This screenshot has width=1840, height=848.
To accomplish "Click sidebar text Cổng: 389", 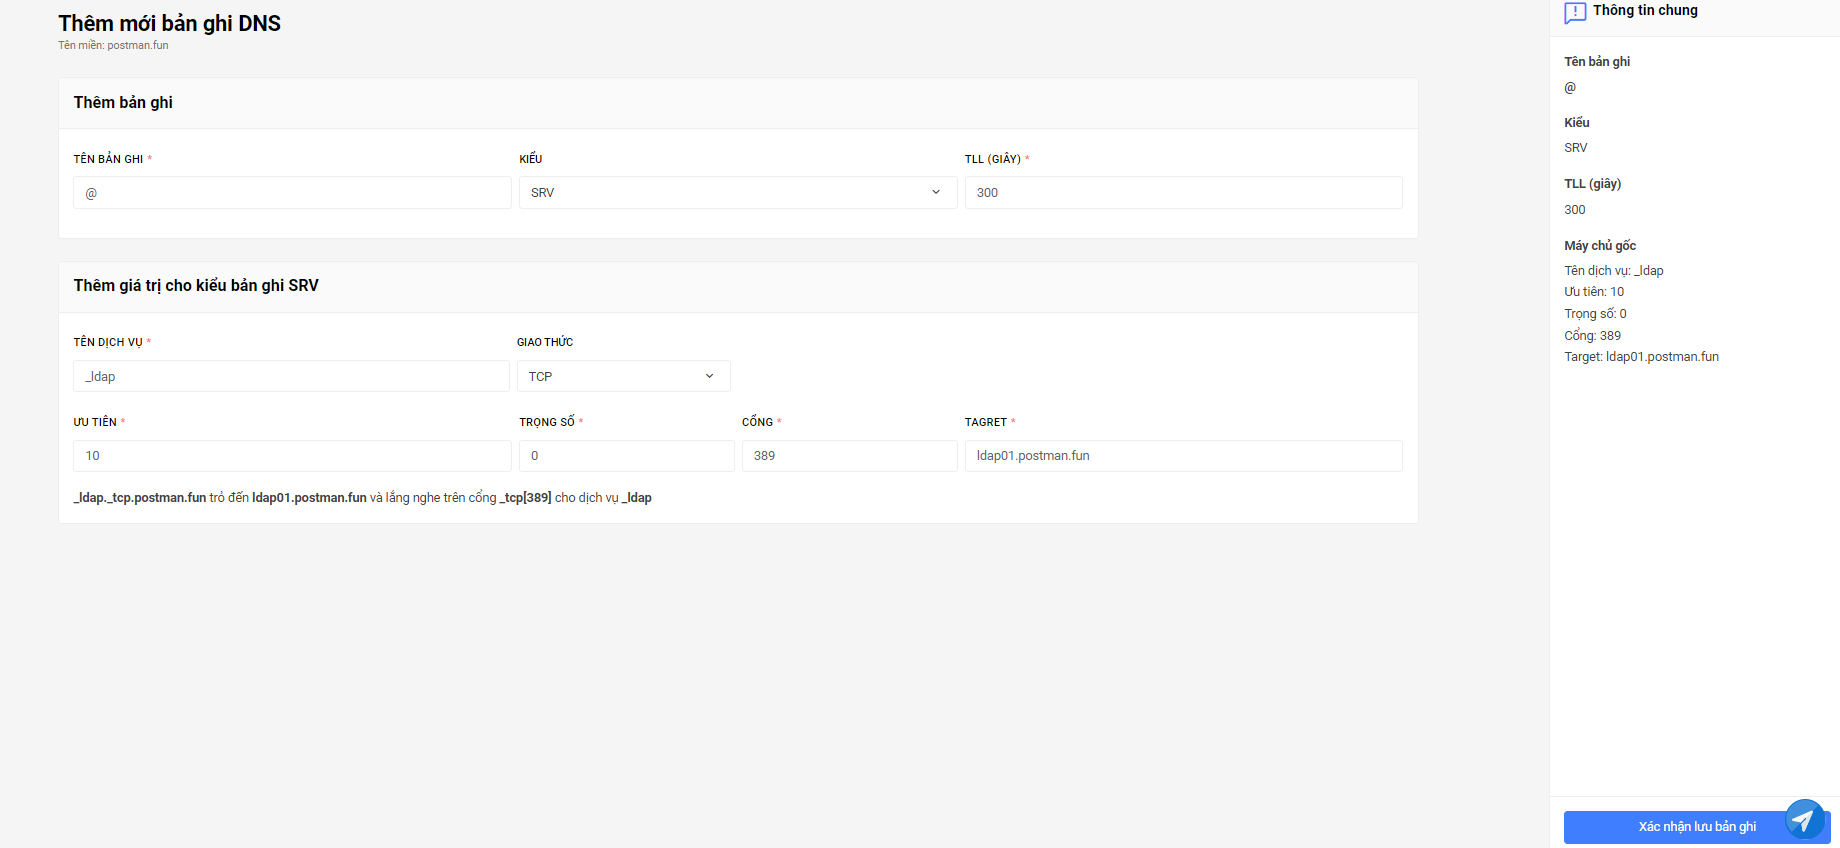I will 1592,335.
